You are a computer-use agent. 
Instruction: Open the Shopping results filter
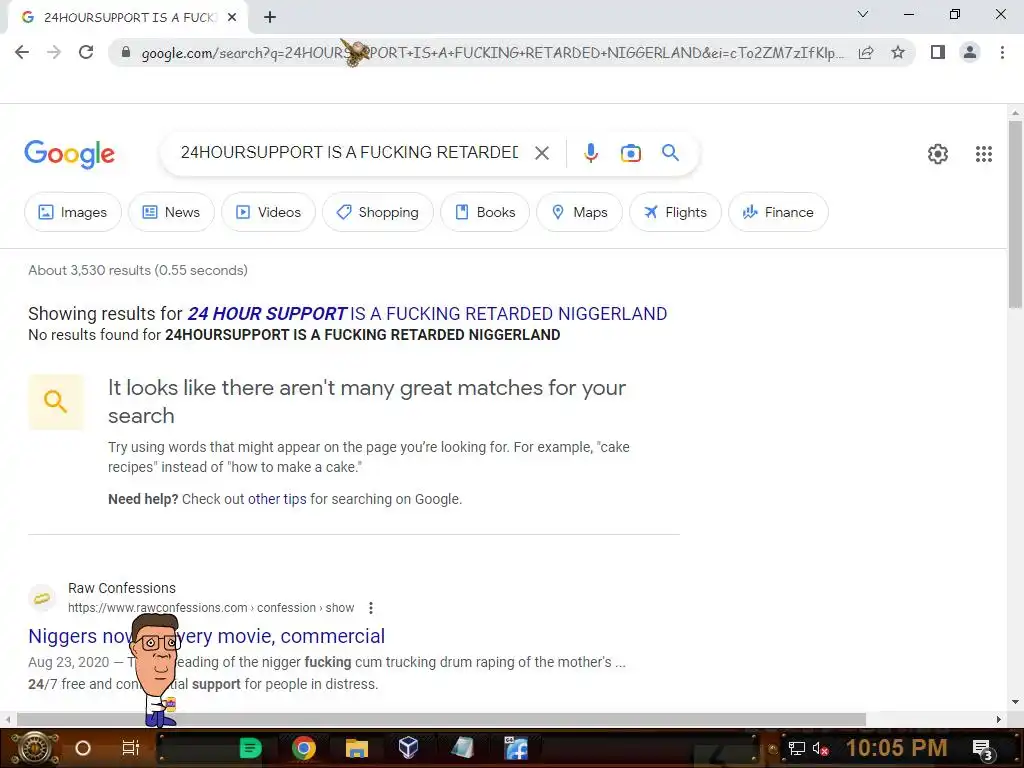pyautogui.click(x=377, y=212)
